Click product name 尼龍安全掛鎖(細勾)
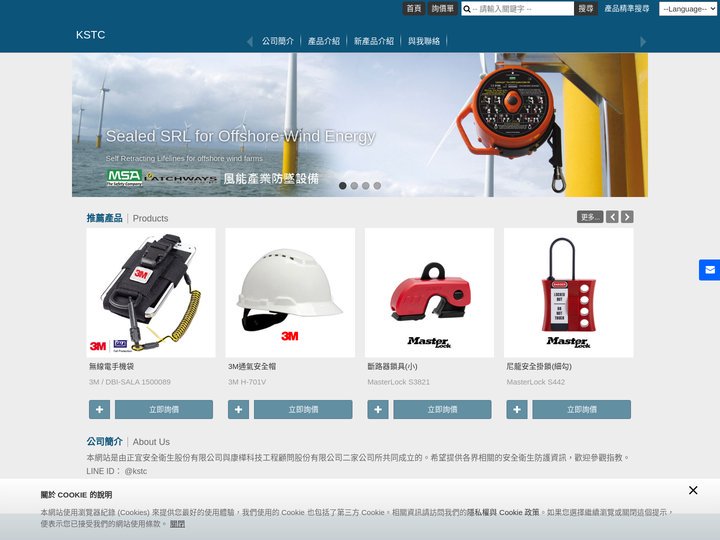Screen dimensions: 720x540 coord(539,366)
